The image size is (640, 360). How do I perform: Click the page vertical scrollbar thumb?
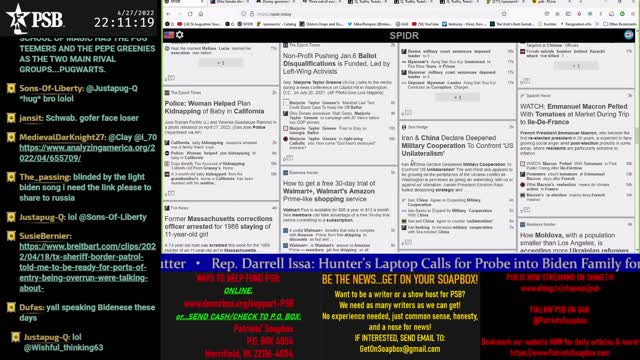(637, 135)
